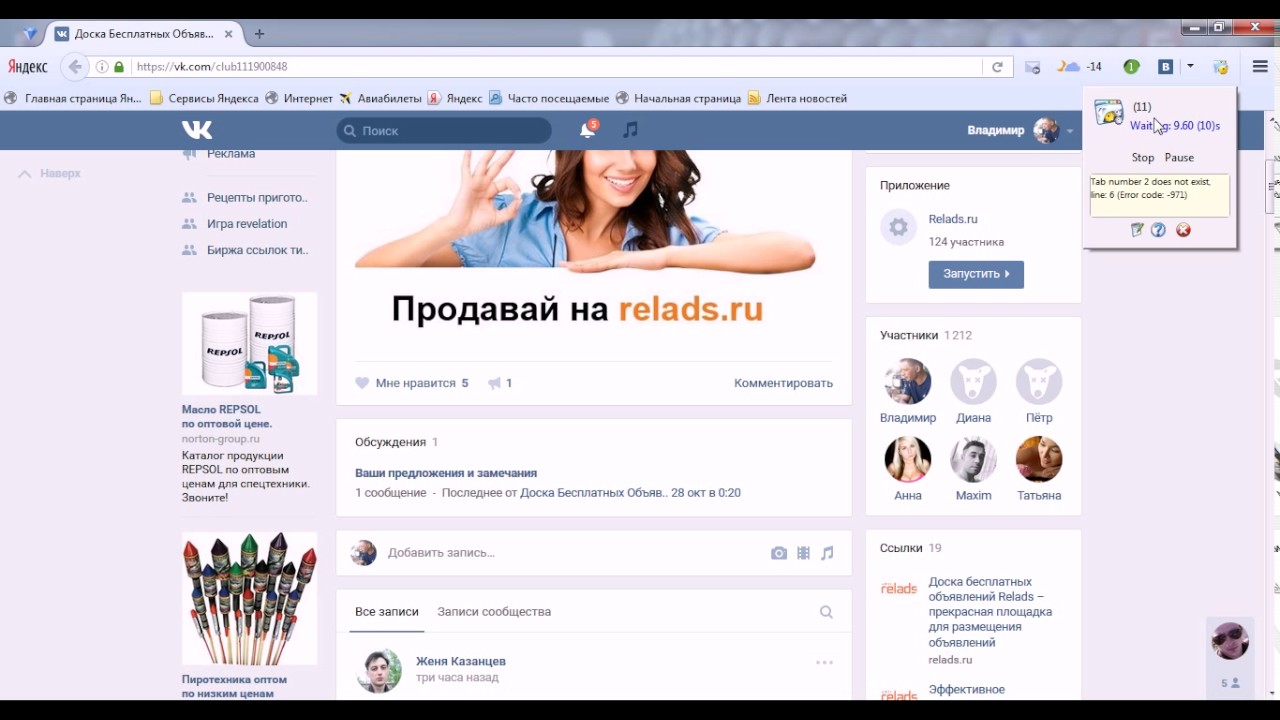Click the green padlock in address bar
1280x720 pixels.
click(x=119, y=67)
